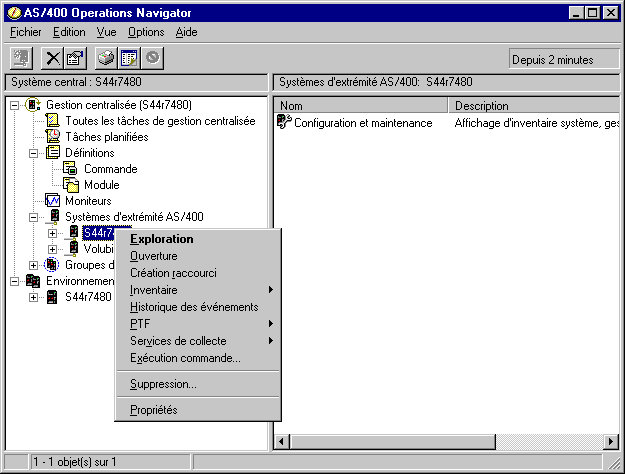Sort by the Nom column header

pyautogui.click(x=361, y=106)
